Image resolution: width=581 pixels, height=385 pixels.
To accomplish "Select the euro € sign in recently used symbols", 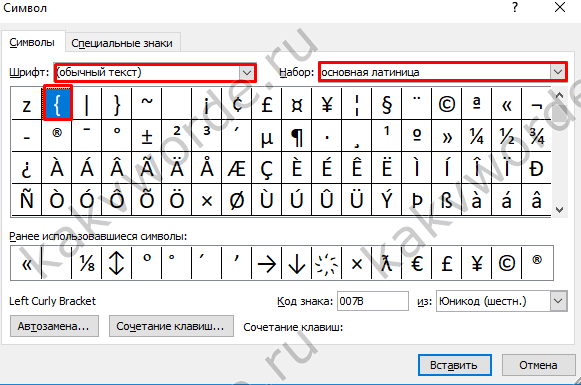I will tap(417, 263).
